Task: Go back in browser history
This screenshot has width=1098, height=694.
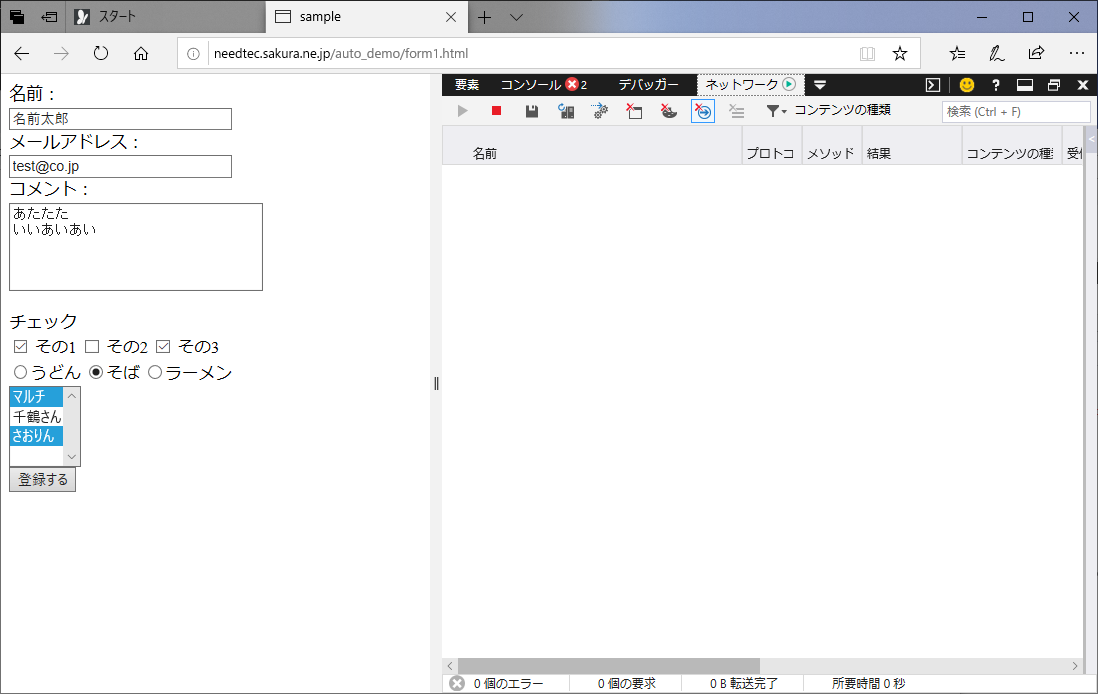Action: (22, 53)
